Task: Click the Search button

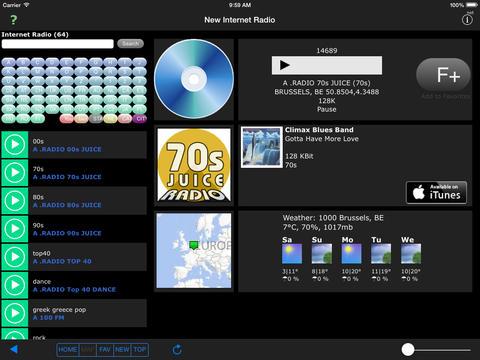Action: tap(130, 44)
